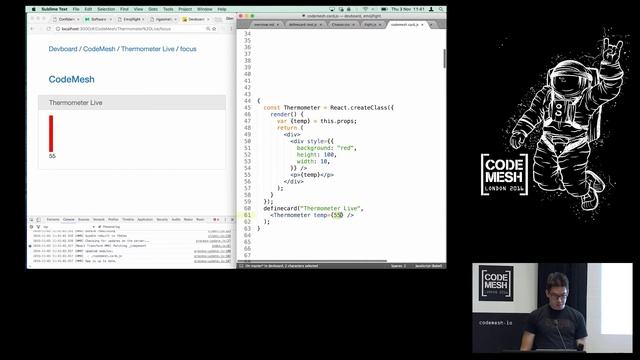
Task: Click the red thermometer bar
Action: click(x=51, y=133)
